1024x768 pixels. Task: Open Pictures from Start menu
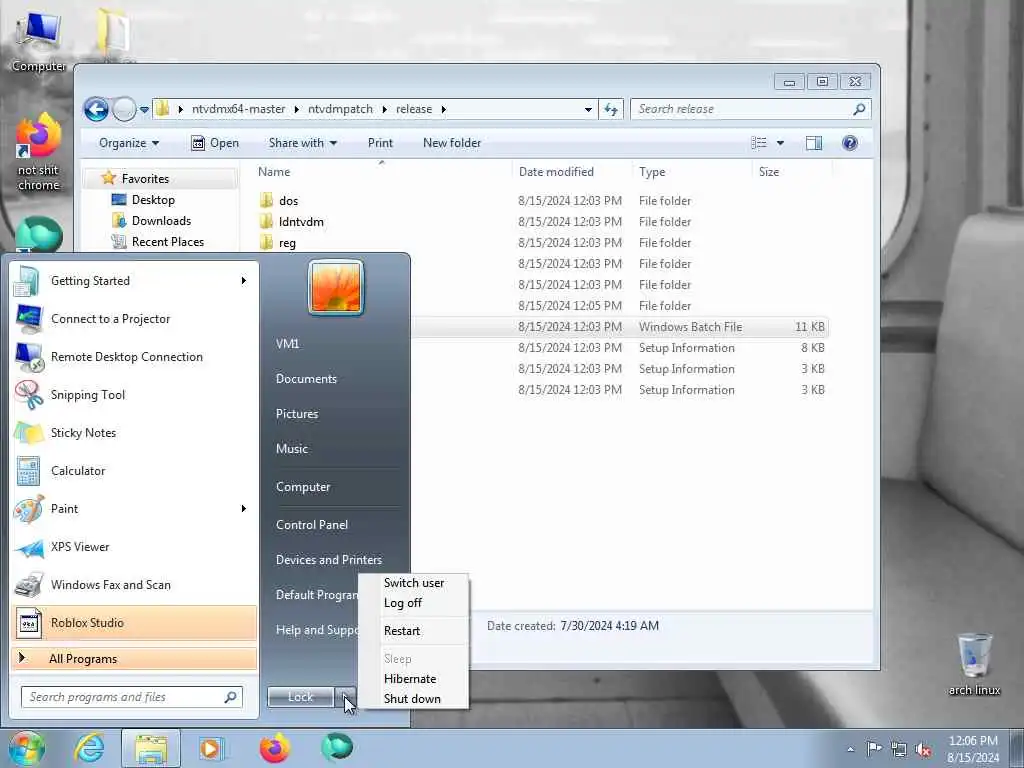(297, 414)
